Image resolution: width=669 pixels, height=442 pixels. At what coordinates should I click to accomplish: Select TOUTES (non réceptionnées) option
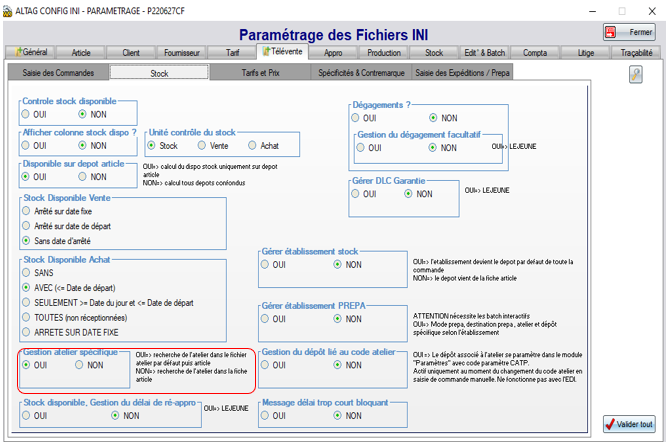[27, 317]
